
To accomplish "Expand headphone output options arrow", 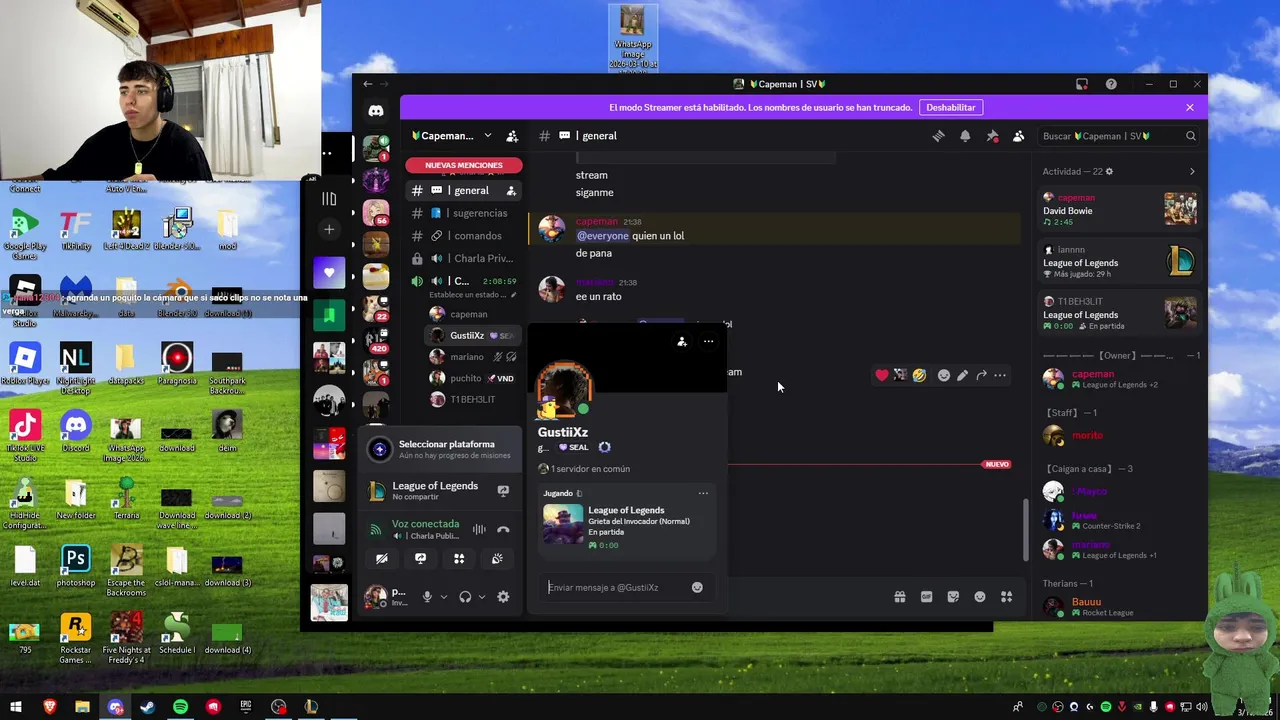I will pos(481,597).
